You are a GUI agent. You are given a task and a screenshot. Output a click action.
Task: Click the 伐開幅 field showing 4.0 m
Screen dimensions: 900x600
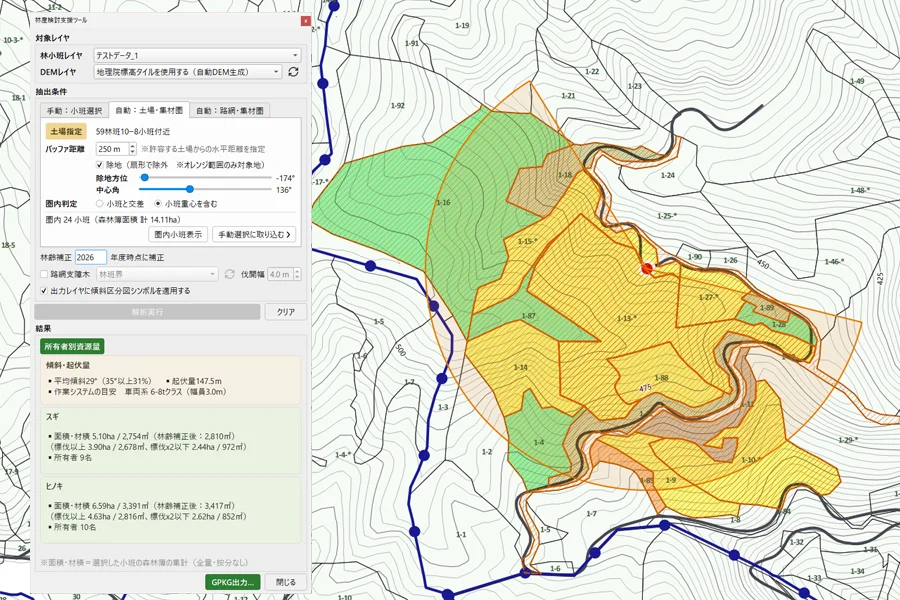(x=281, y=274)
